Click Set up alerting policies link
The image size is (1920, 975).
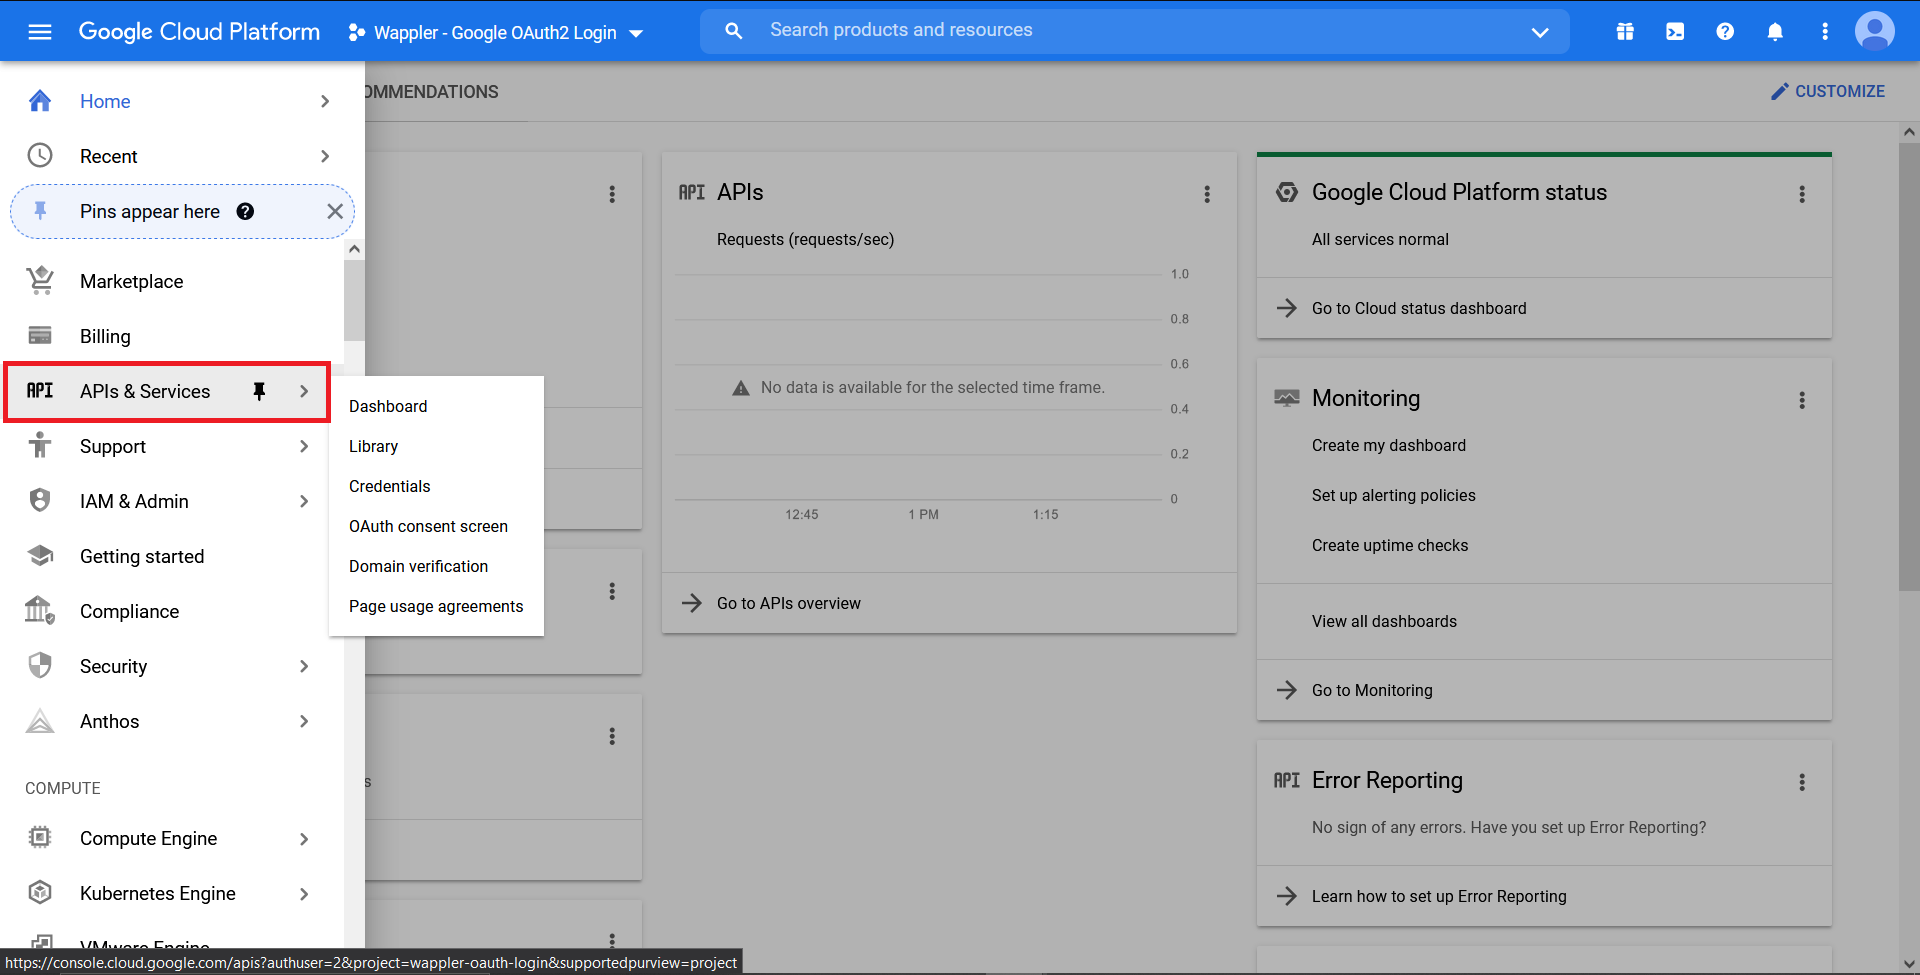tap(1393, 495)
